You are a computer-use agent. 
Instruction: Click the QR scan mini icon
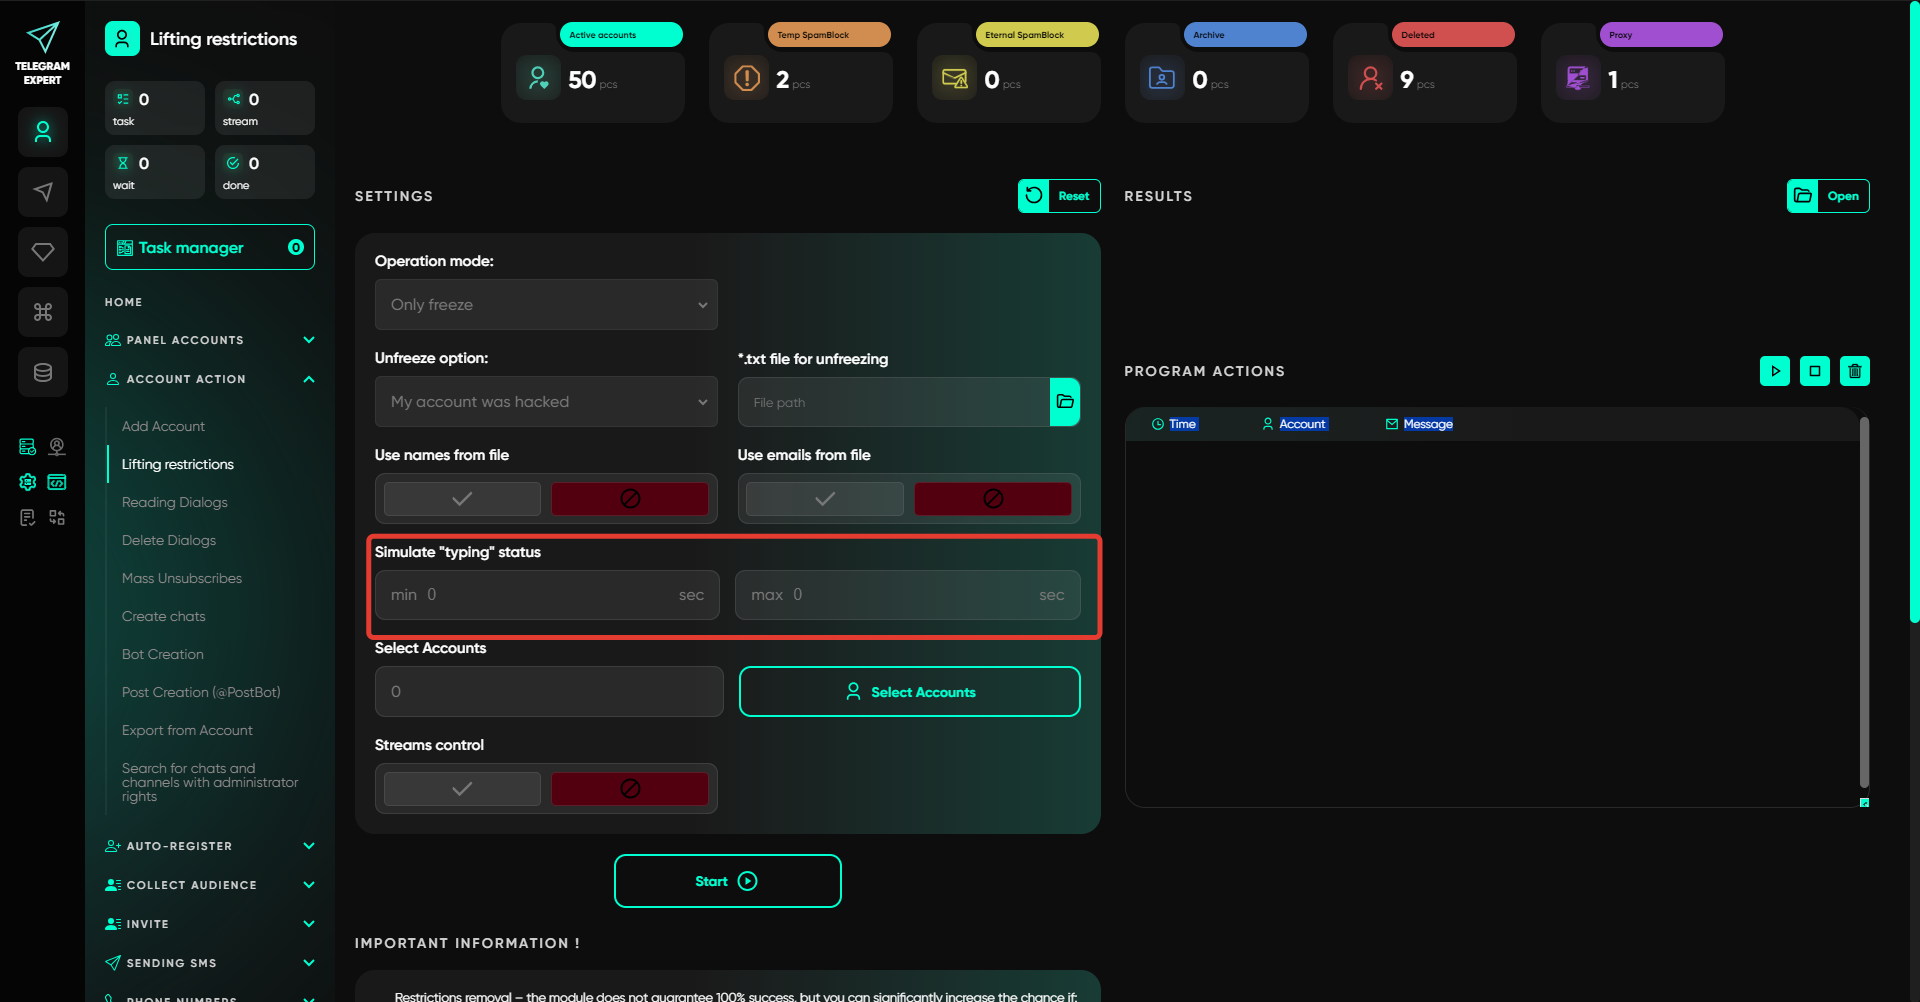(x=57, y=517)
